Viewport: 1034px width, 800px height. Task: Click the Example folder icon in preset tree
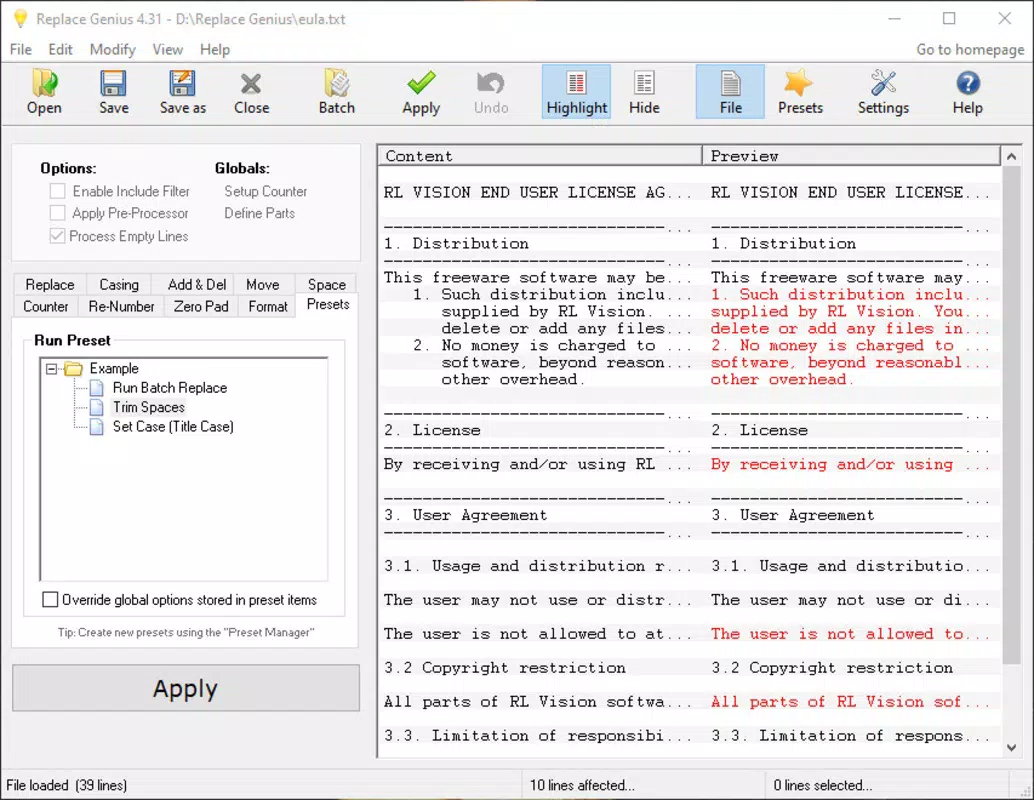tap(73, 369)
